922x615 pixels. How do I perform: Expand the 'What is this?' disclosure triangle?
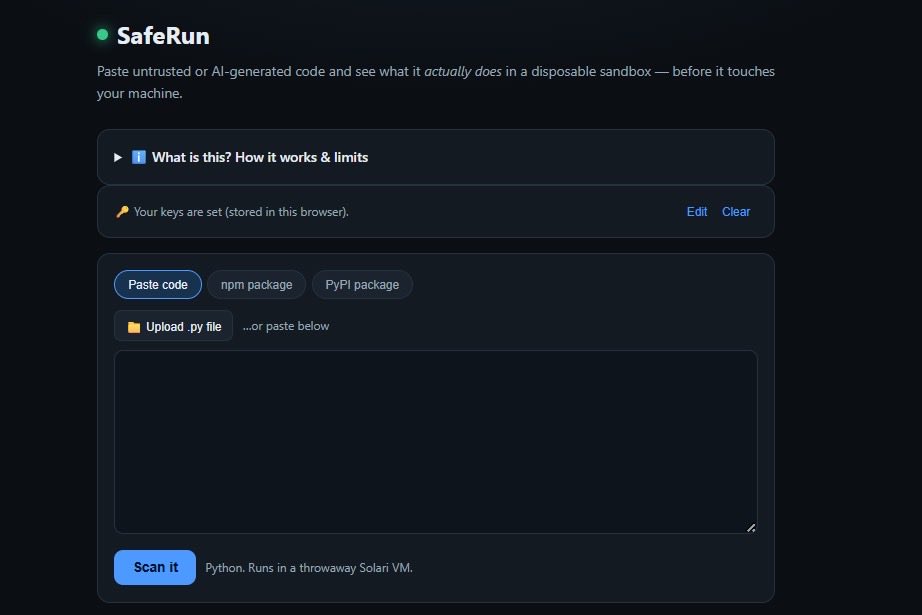pyautogui.click(x=118, y=158)
